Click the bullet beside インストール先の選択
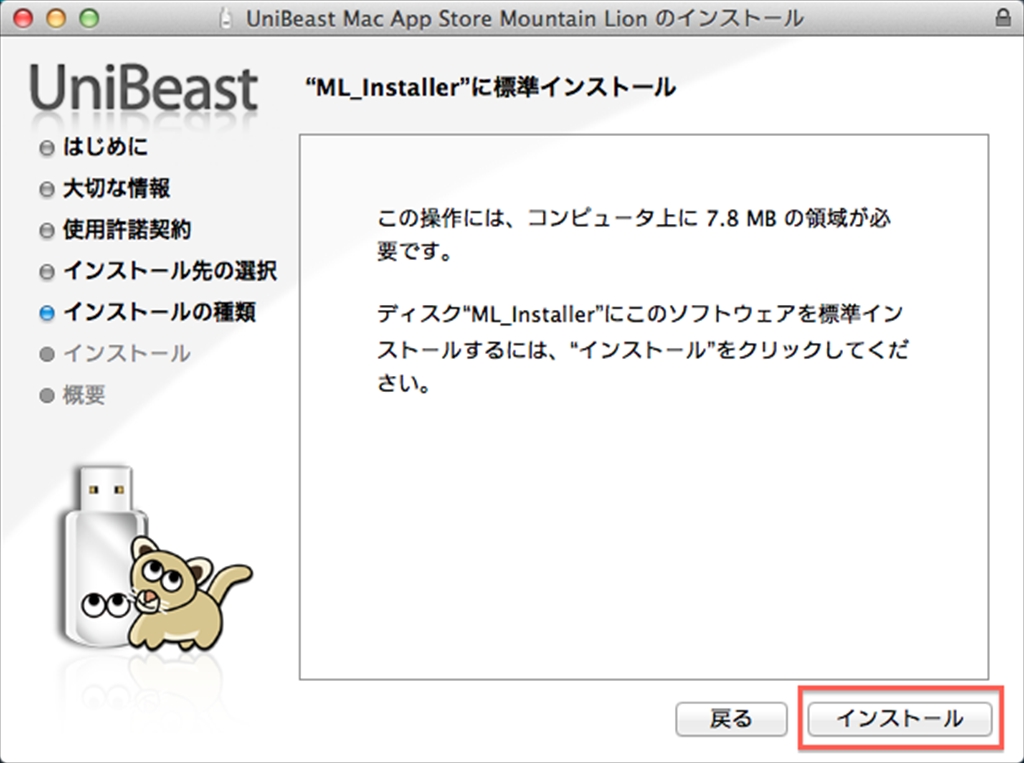Image resolution: width=1024 pixels, height=763 pixels. click(46, 272)
